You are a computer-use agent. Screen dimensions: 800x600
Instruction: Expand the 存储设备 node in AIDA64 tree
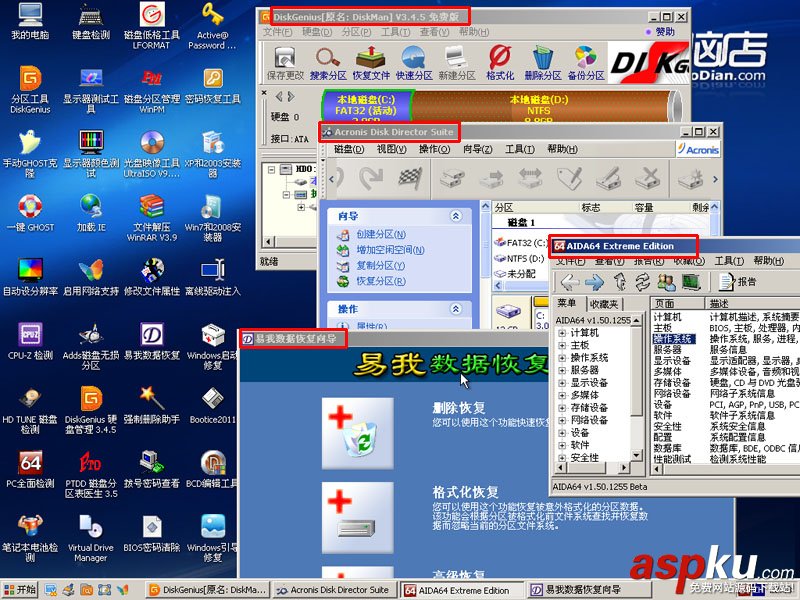(561, 406)
